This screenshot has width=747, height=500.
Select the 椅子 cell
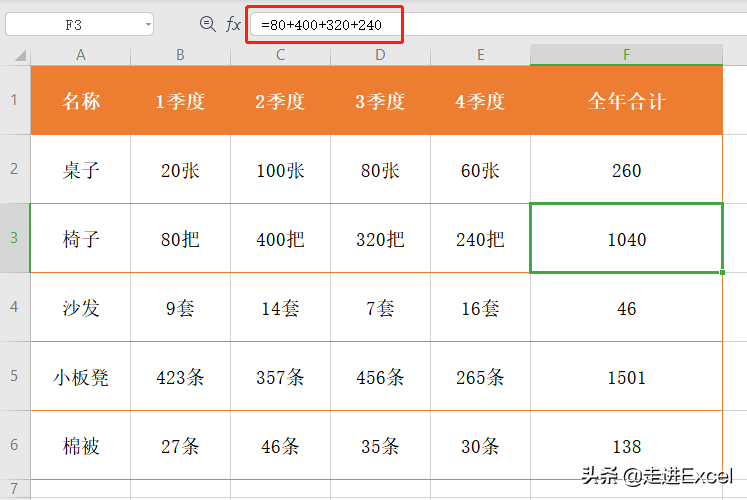(81, 239)
